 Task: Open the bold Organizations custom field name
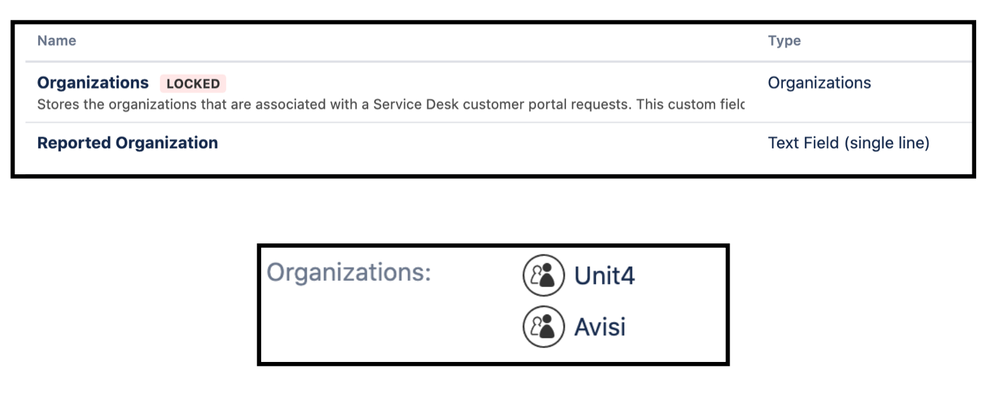point(92,83)
